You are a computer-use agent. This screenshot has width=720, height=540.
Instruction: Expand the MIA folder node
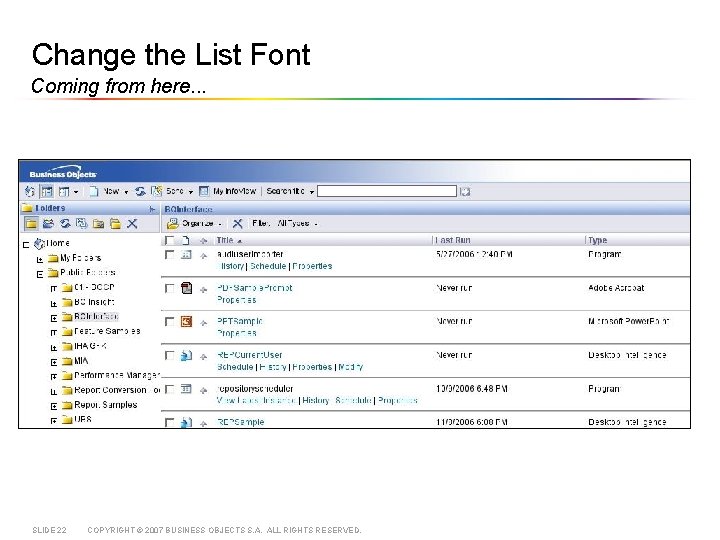click(54, 362)
